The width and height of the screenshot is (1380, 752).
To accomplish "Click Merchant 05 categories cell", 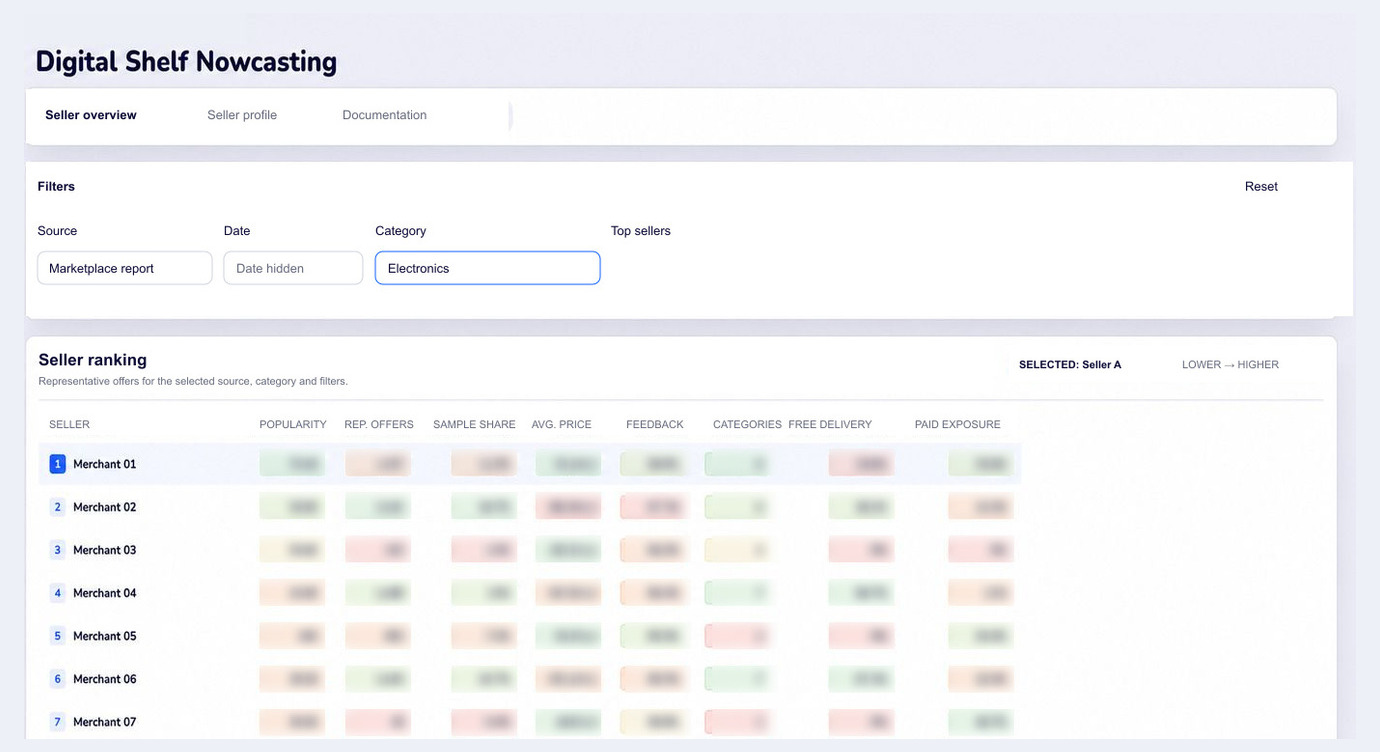I will coord(738,636).
